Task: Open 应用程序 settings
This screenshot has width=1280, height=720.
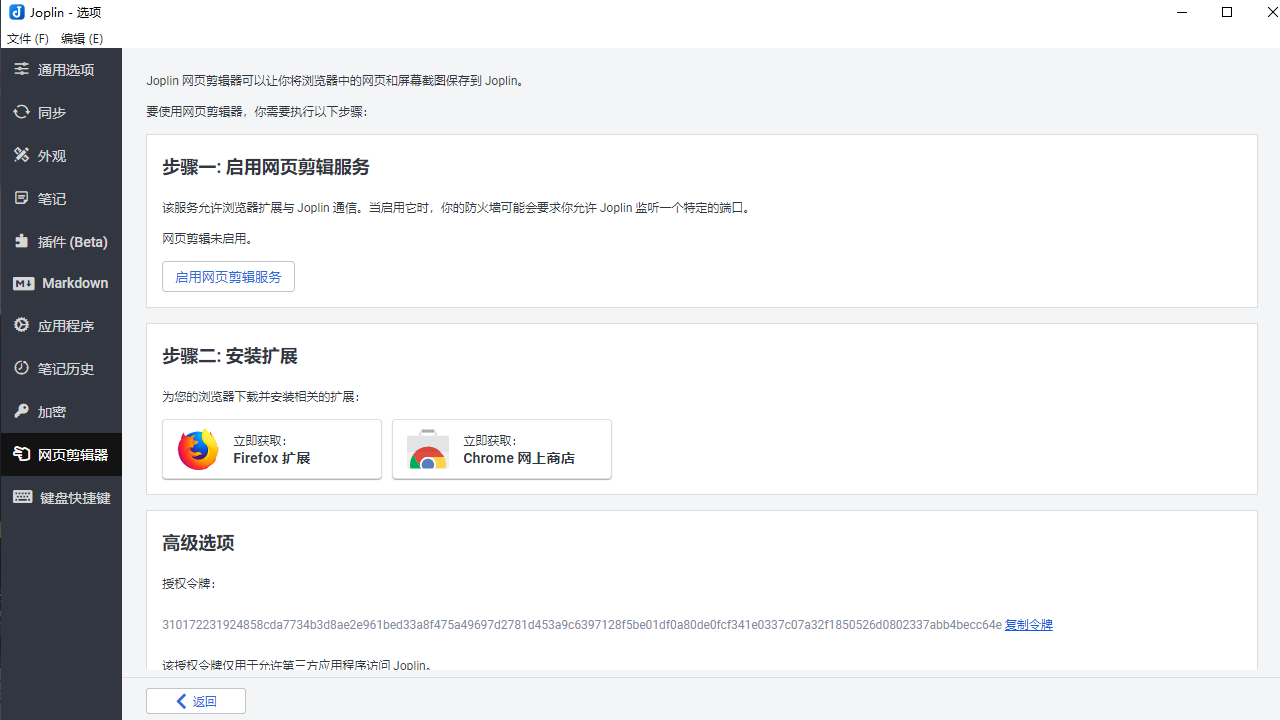Action: point(60,325)
